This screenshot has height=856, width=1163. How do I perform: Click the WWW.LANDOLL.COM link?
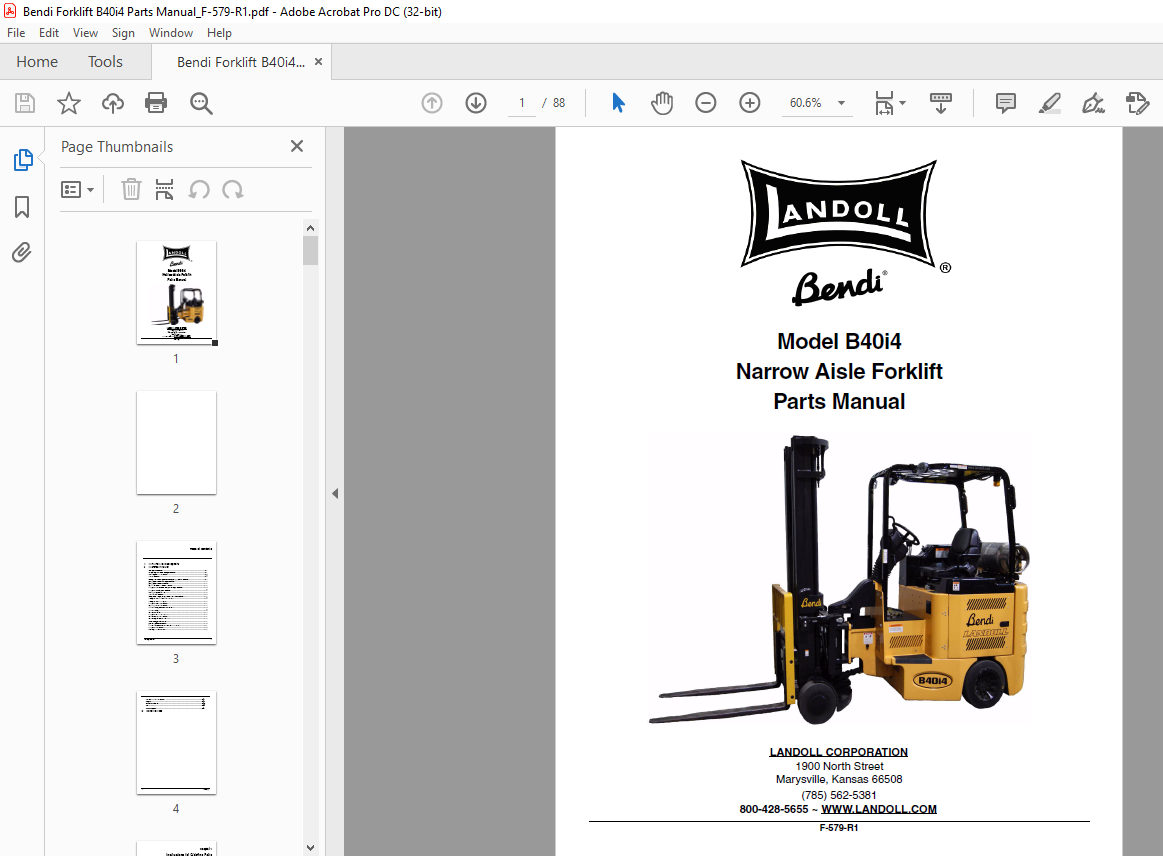[878, 809]
